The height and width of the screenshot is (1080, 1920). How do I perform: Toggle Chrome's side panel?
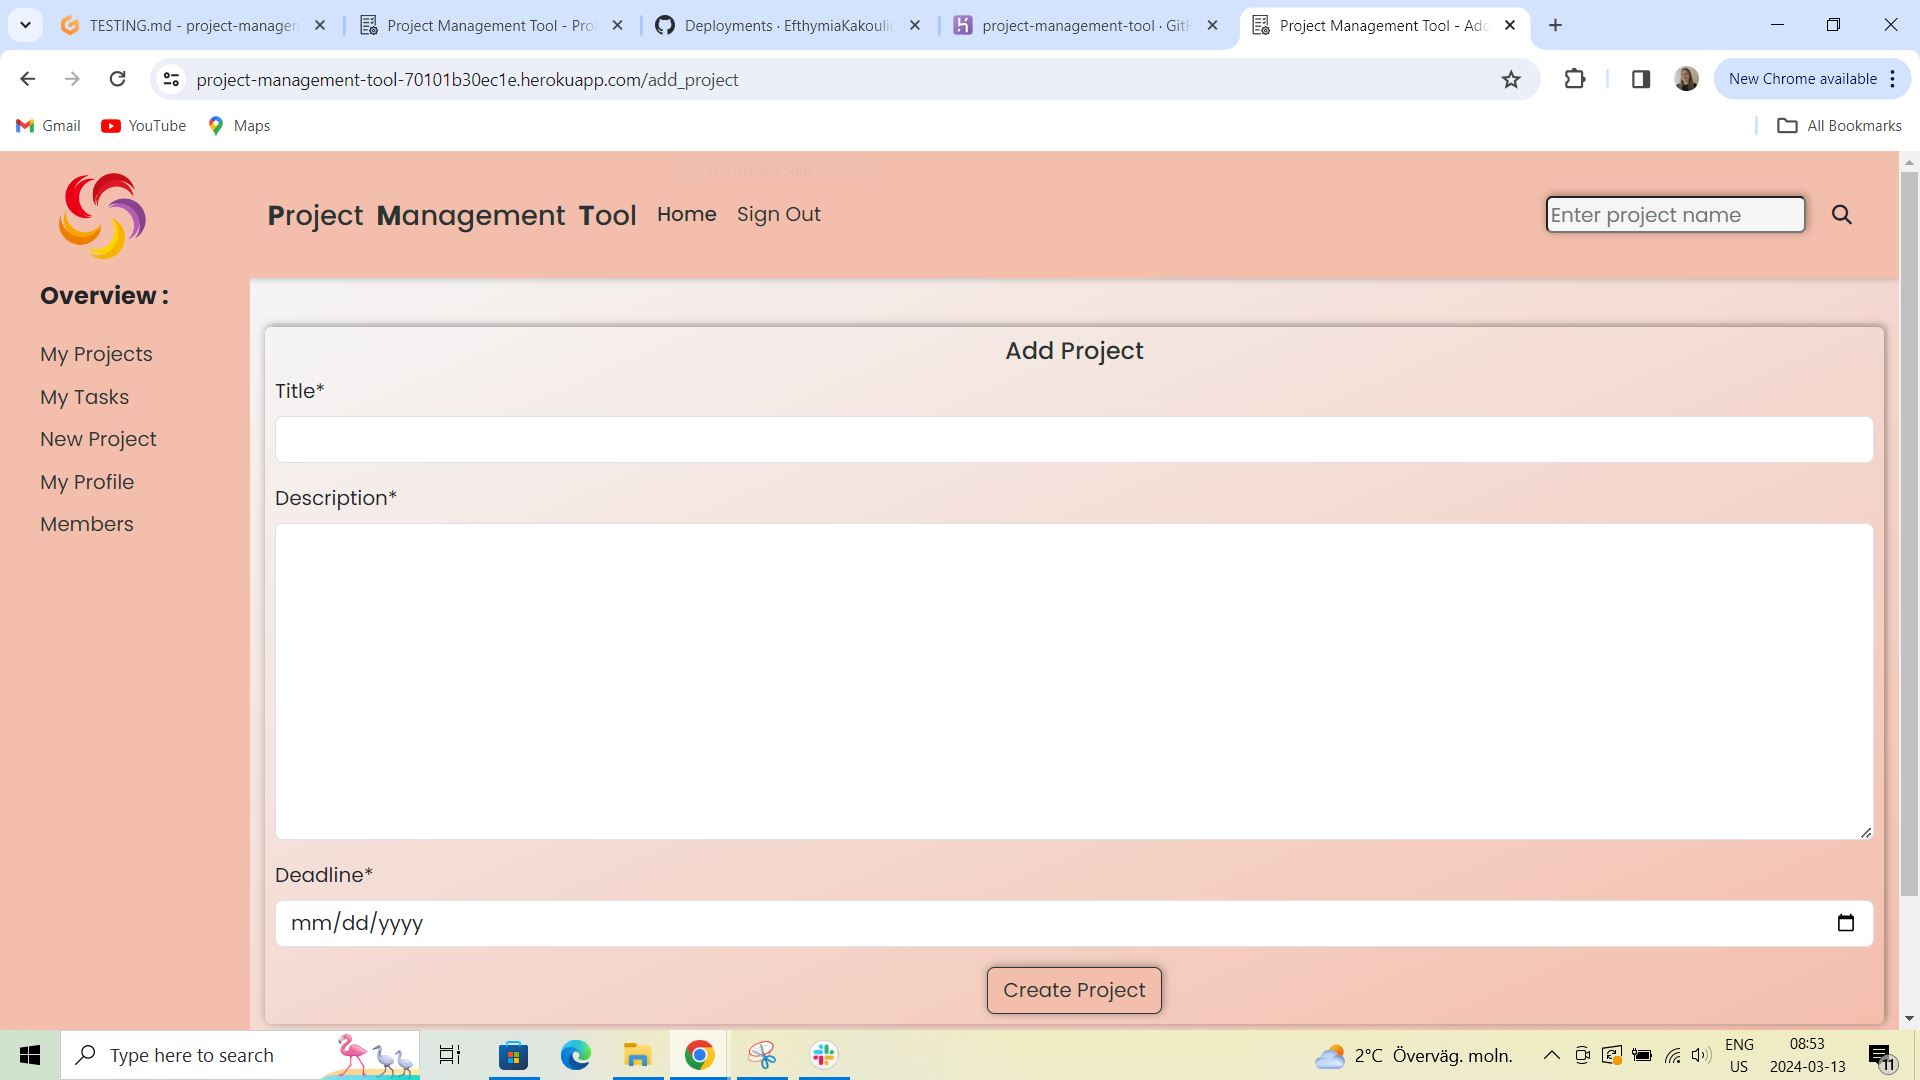click(1641, 79)
